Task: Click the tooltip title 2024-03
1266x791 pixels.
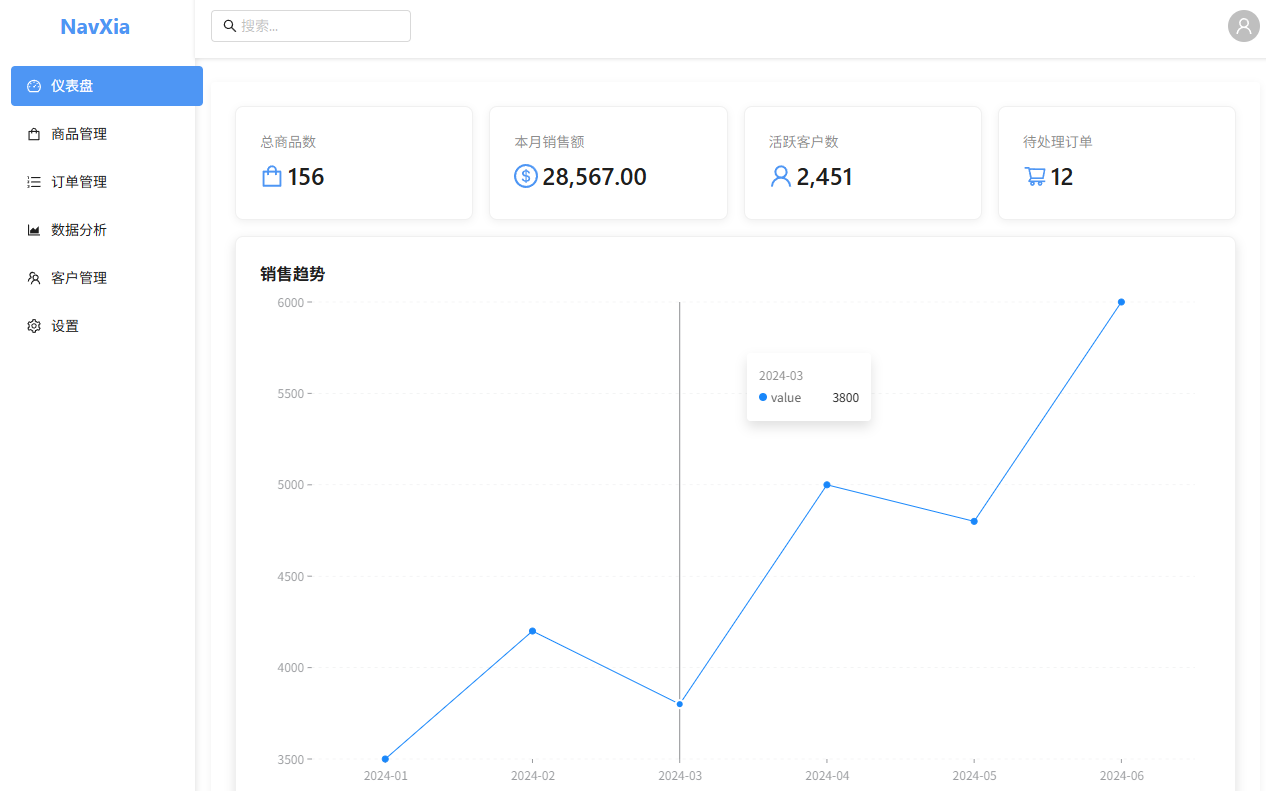Action: pos(781,376)
